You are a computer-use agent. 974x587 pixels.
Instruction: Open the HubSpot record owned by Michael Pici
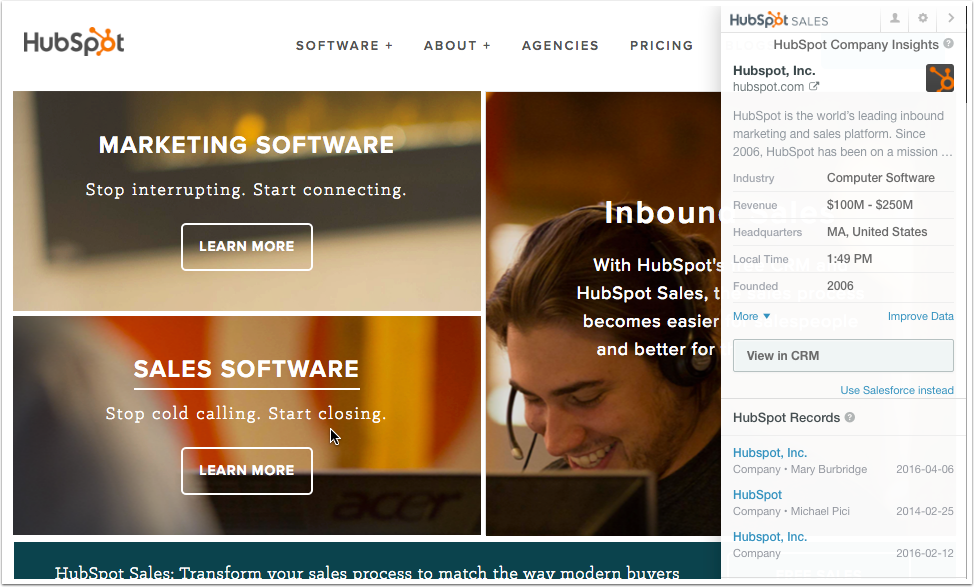(x=757, y=494)
